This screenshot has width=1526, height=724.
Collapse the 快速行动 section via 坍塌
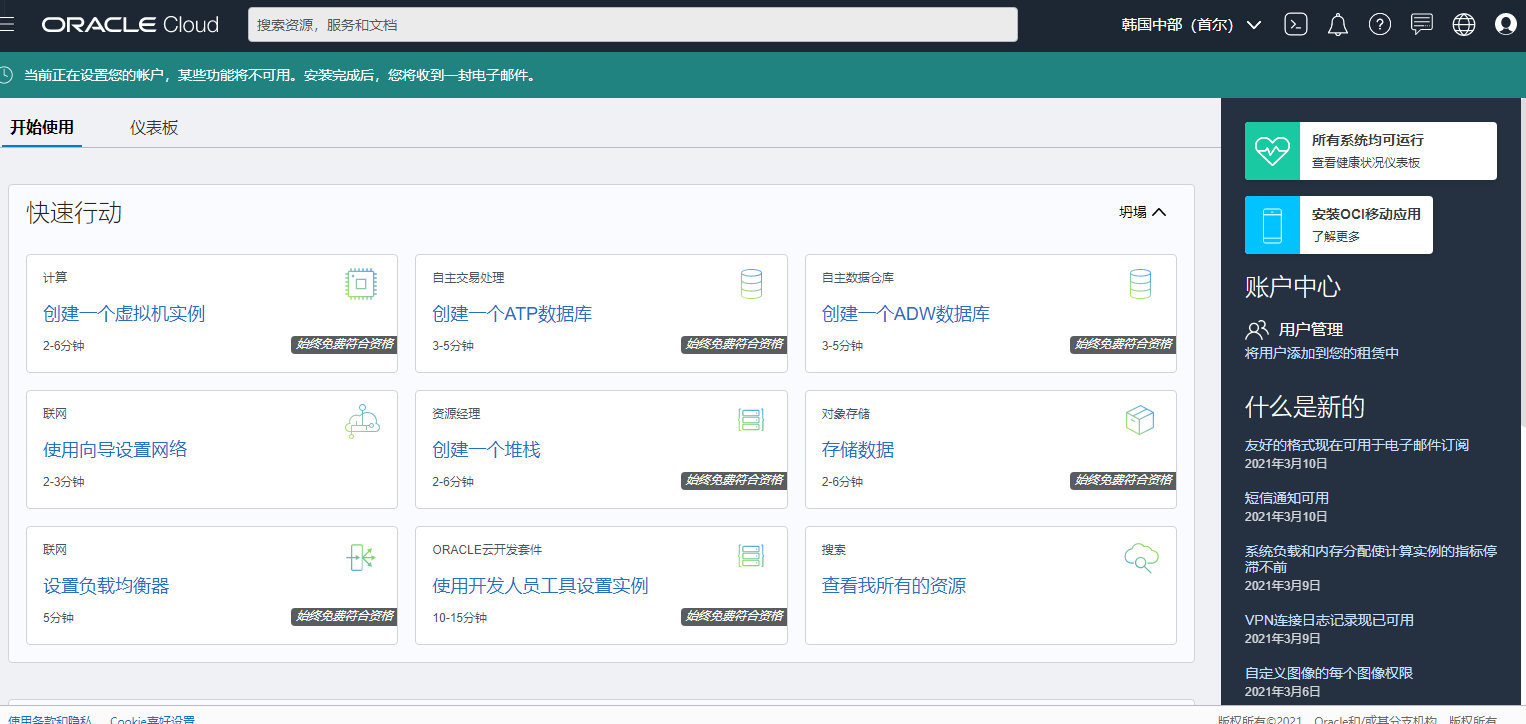coord(1143,212)
